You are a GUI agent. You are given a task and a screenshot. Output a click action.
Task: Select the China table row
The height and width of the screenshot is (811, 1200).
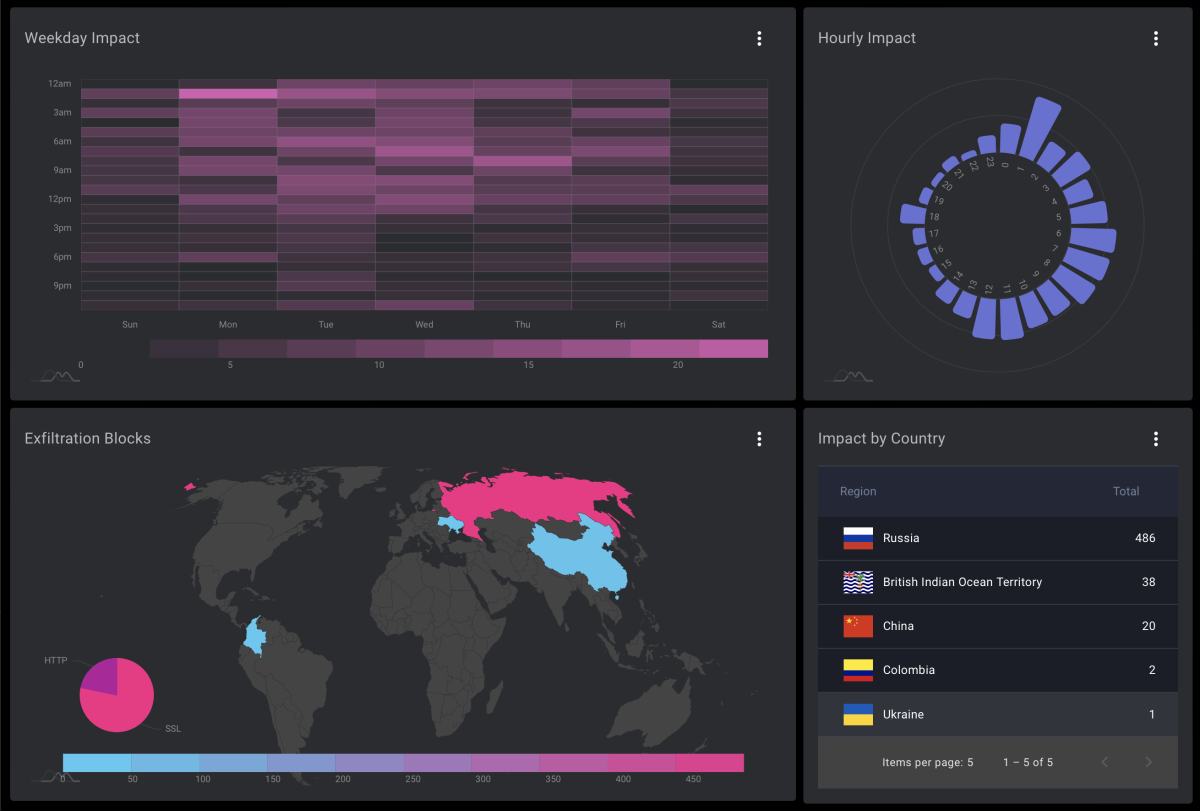click(998, 626)
